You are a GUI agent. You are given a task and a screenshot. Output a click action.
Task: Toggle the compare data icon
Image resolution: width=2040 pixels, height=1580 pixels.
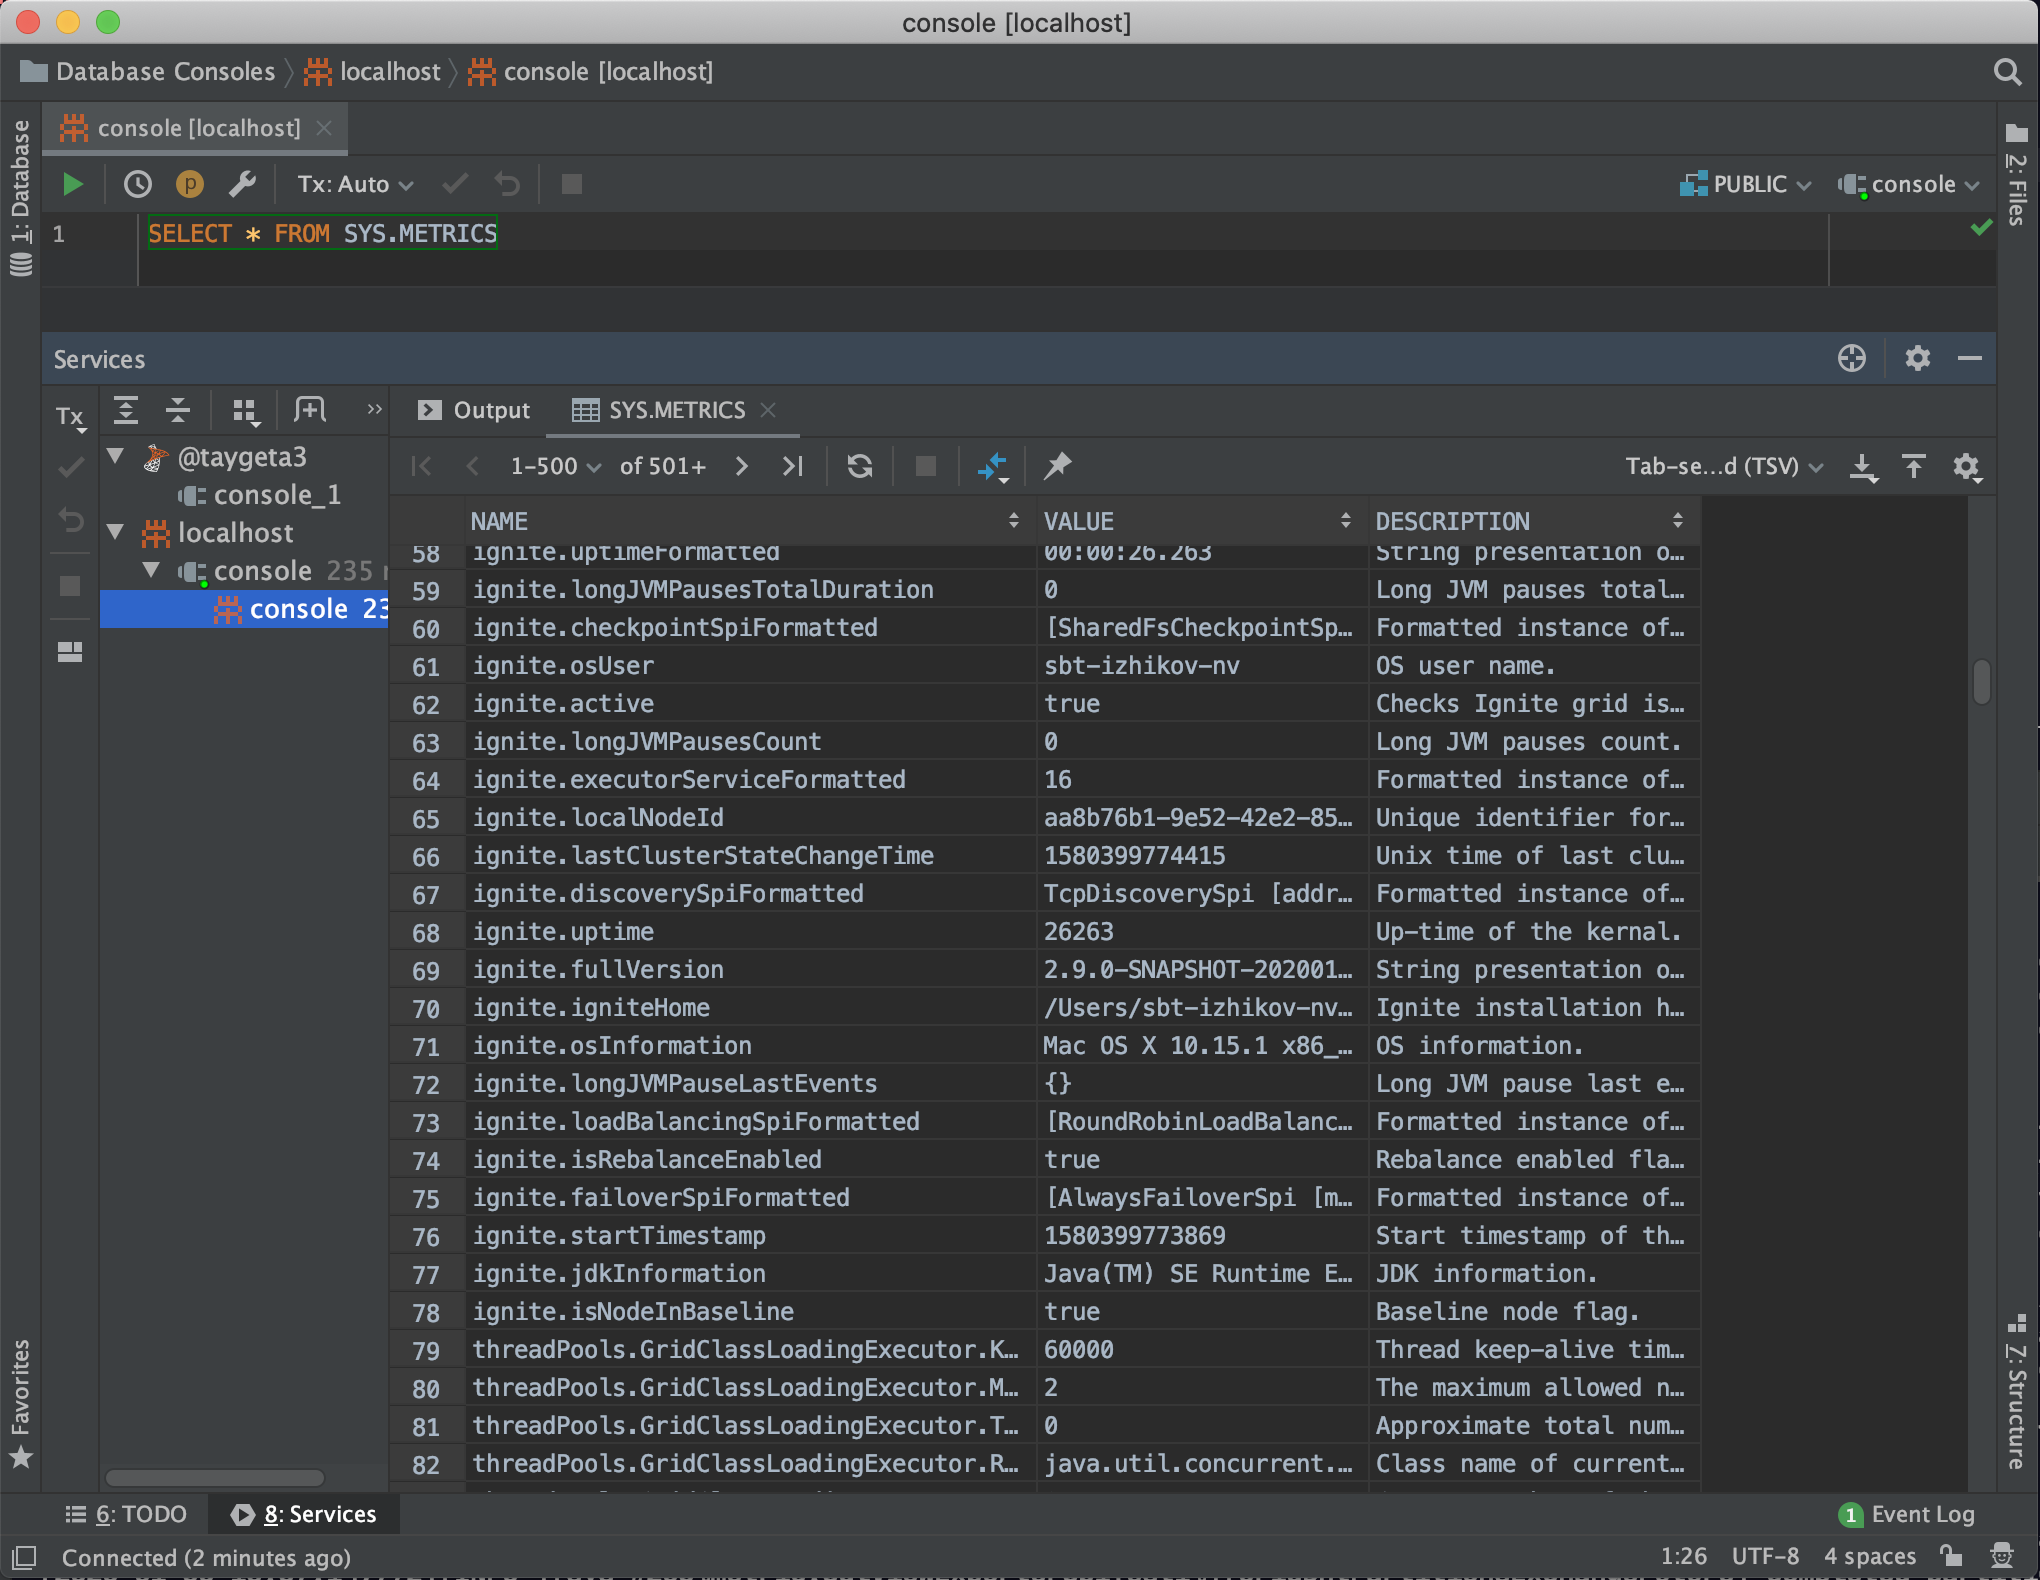[992, 466]
